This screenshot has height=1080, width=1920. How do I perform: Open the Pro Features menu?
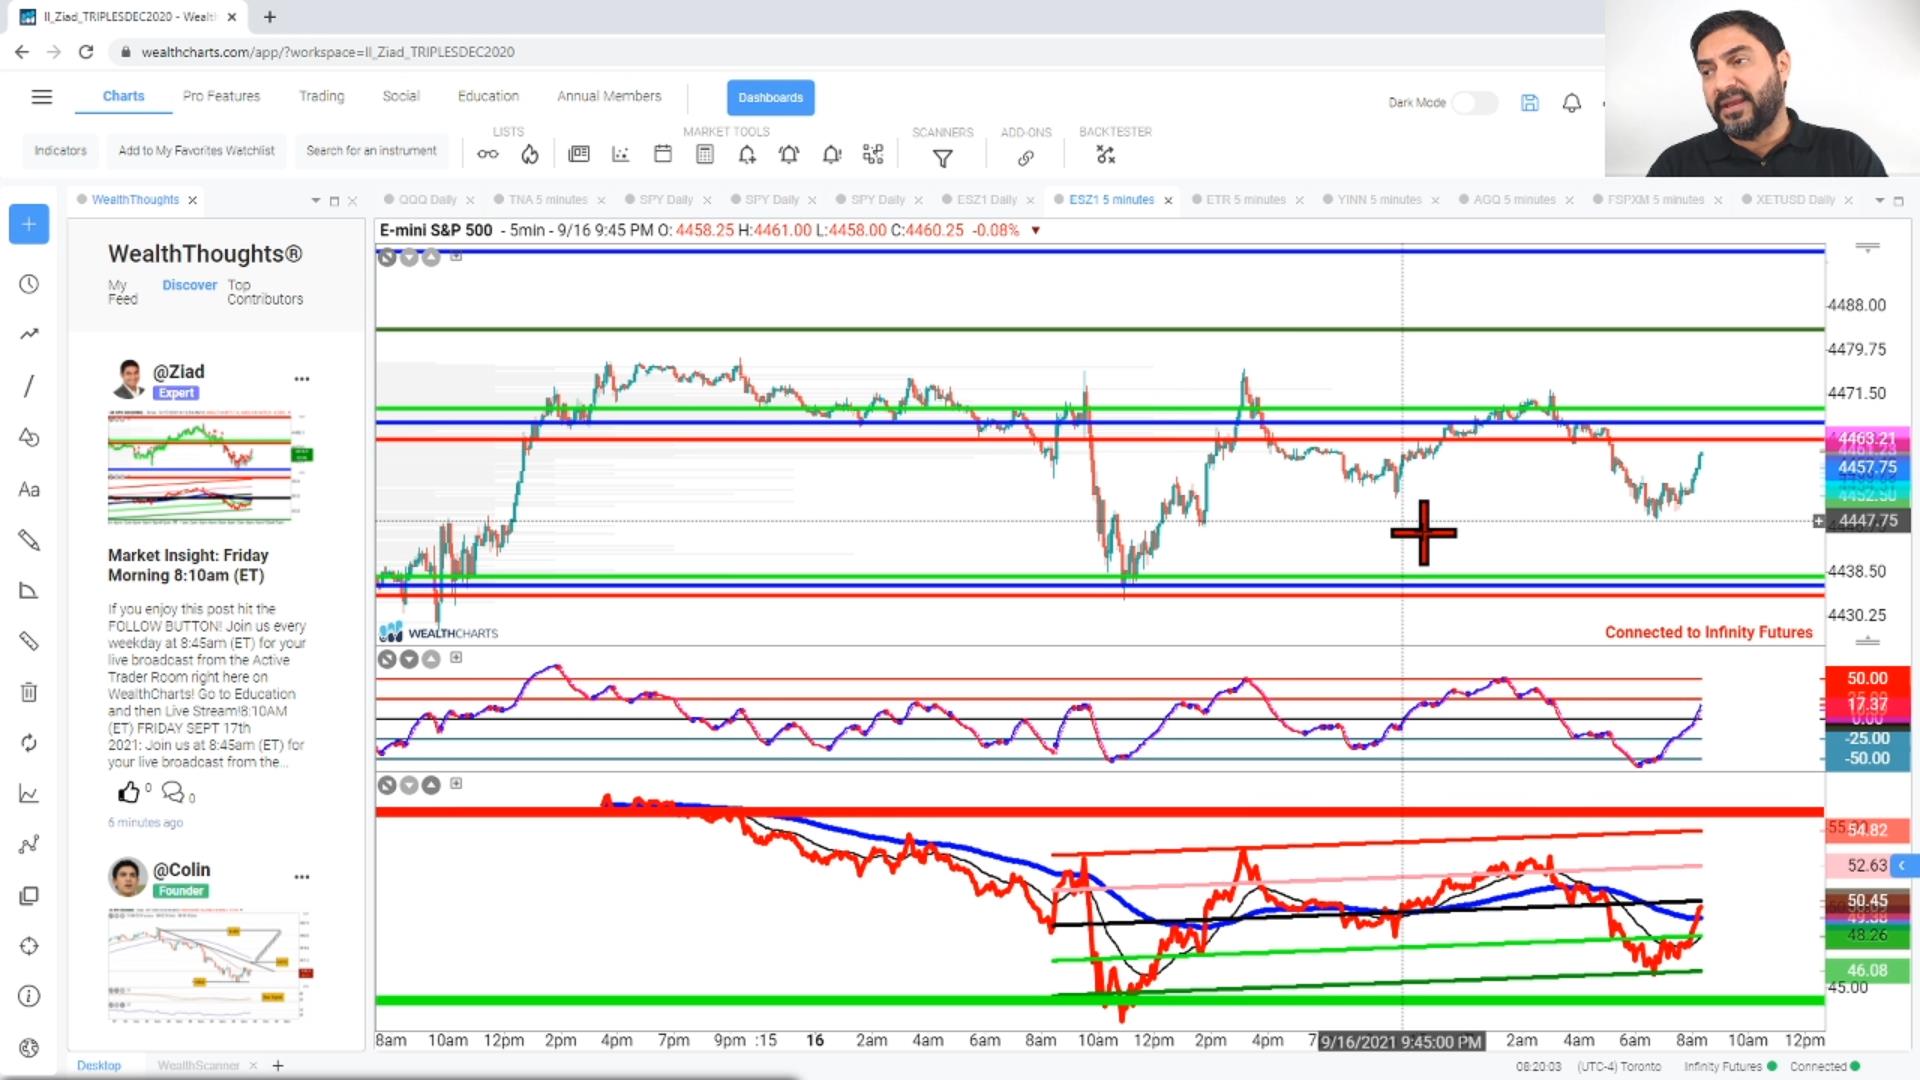click(221, 96)
